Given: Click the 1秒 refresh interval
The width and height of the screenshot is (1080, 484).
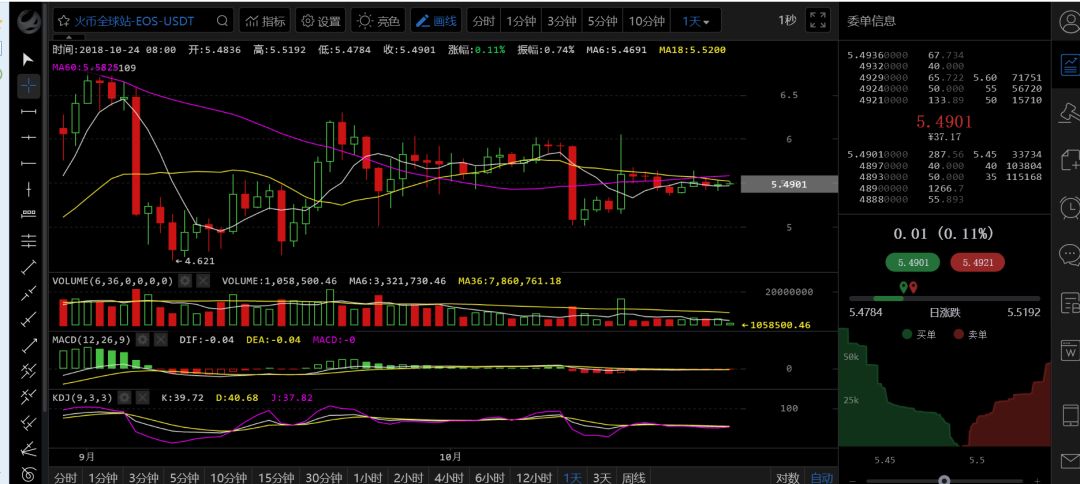Looking at the screenshot, I should click(x=787, y=20).
